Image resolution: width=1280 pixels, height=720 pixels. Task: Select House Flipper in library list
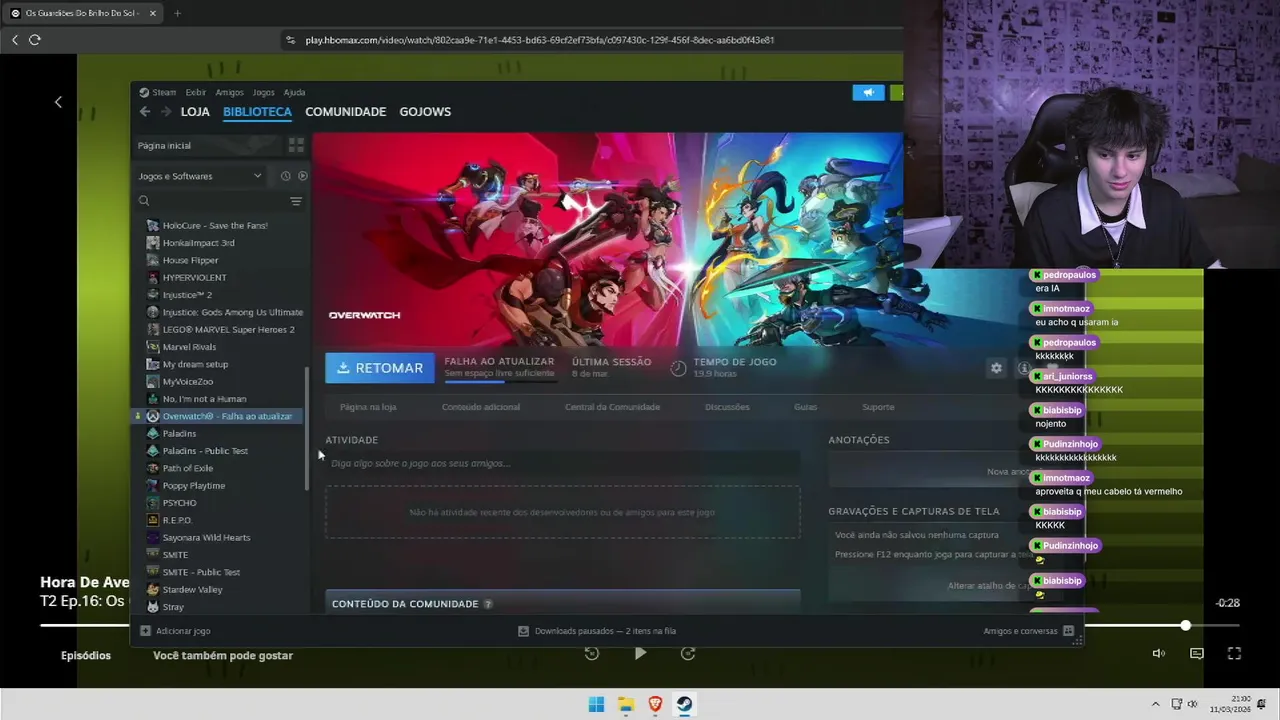click(190, 260)
